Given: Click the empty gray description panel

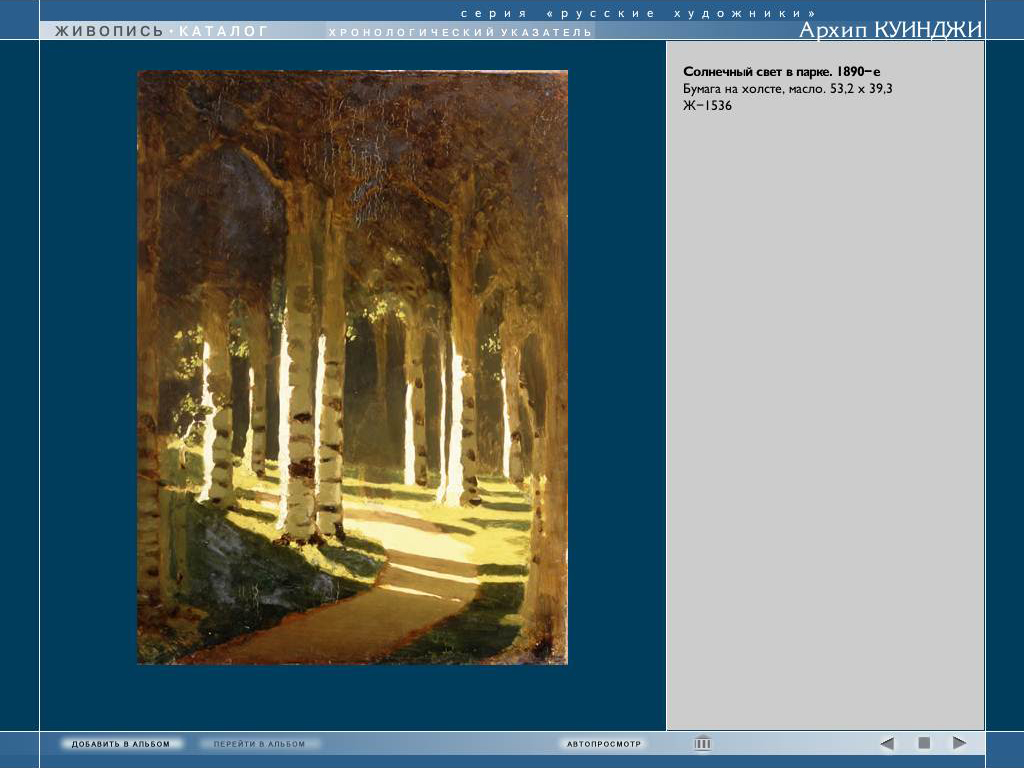Looking at the screenshot, I should click(x=825, y=420).
